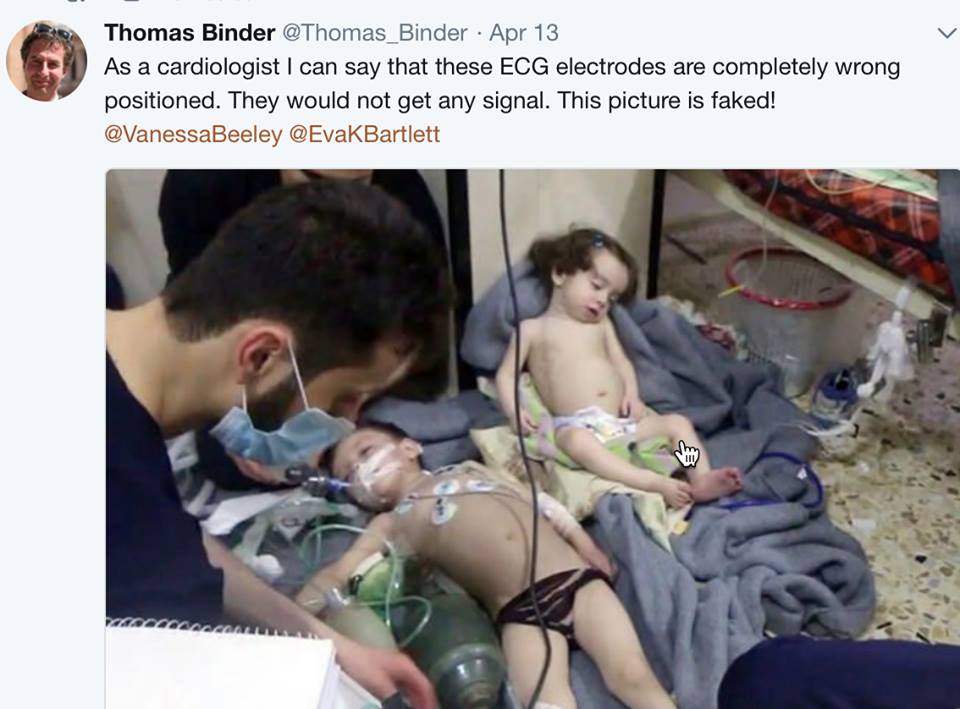The width and height of the screenshot is (960, 709).
Task: Expand the tweet options chevron
Action: click(947, 33)
